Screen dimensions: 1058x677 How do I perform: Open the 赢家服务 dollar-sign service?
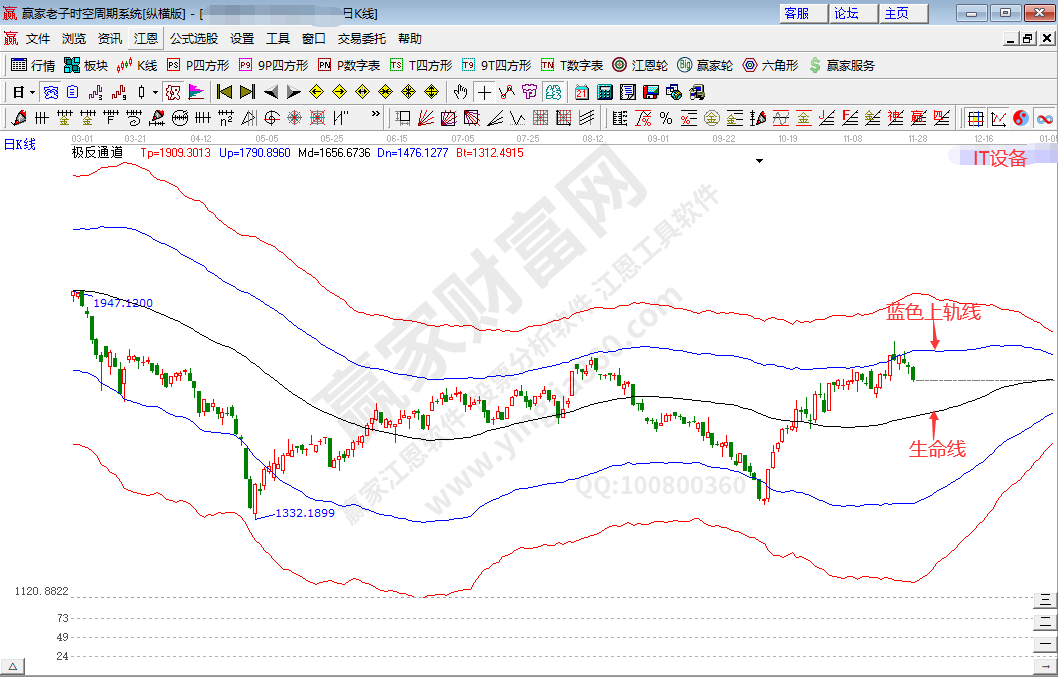point(841,65)
